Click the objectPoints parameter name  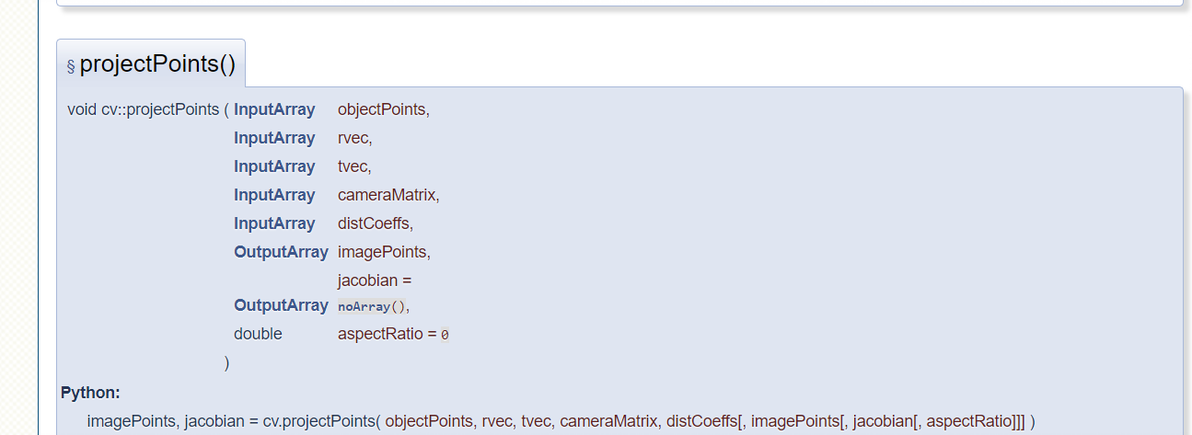382,110
